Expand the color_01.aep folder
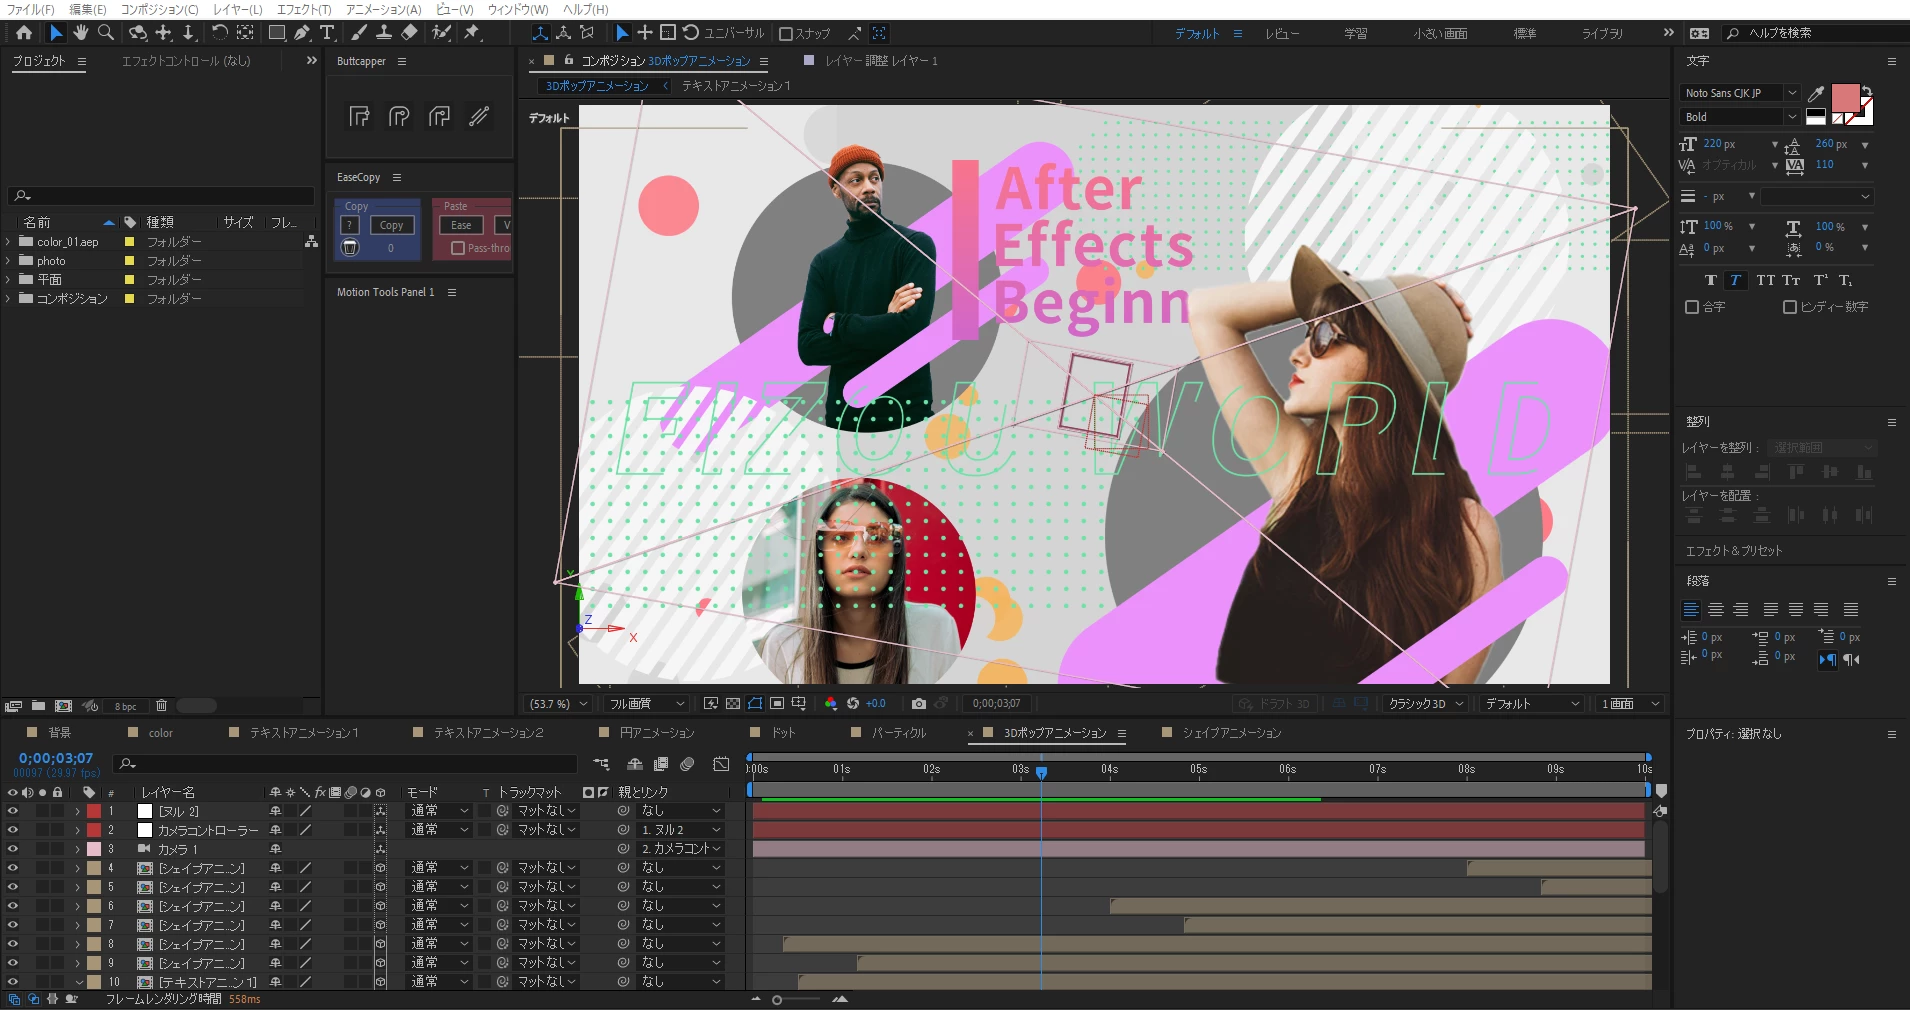Viewport: 1910px width, 1010px height. point(8,242)
